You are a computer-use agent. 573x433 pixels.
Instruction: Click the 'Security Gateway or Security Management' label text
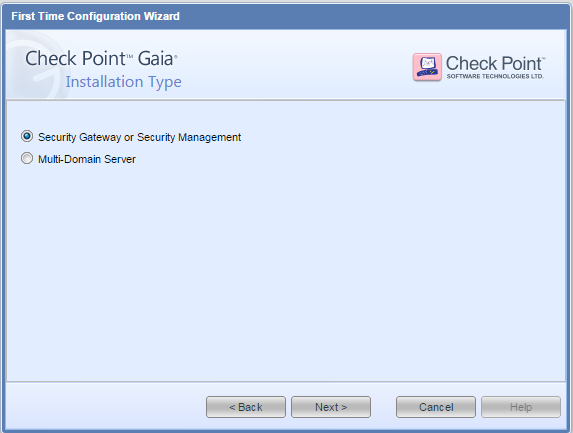[139, 137]
